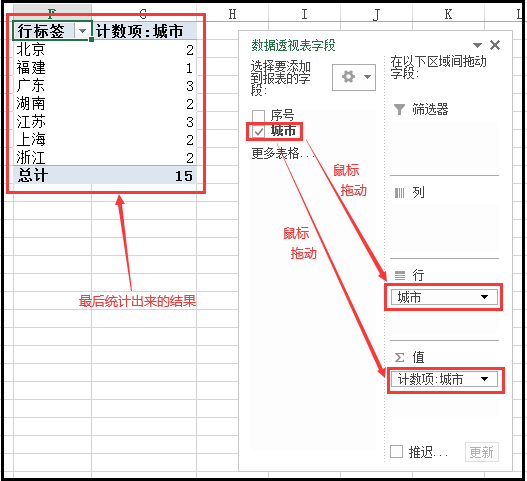Viewport: 527px width, 481px height.
Task: Select column I header
Action: [304, 14]
